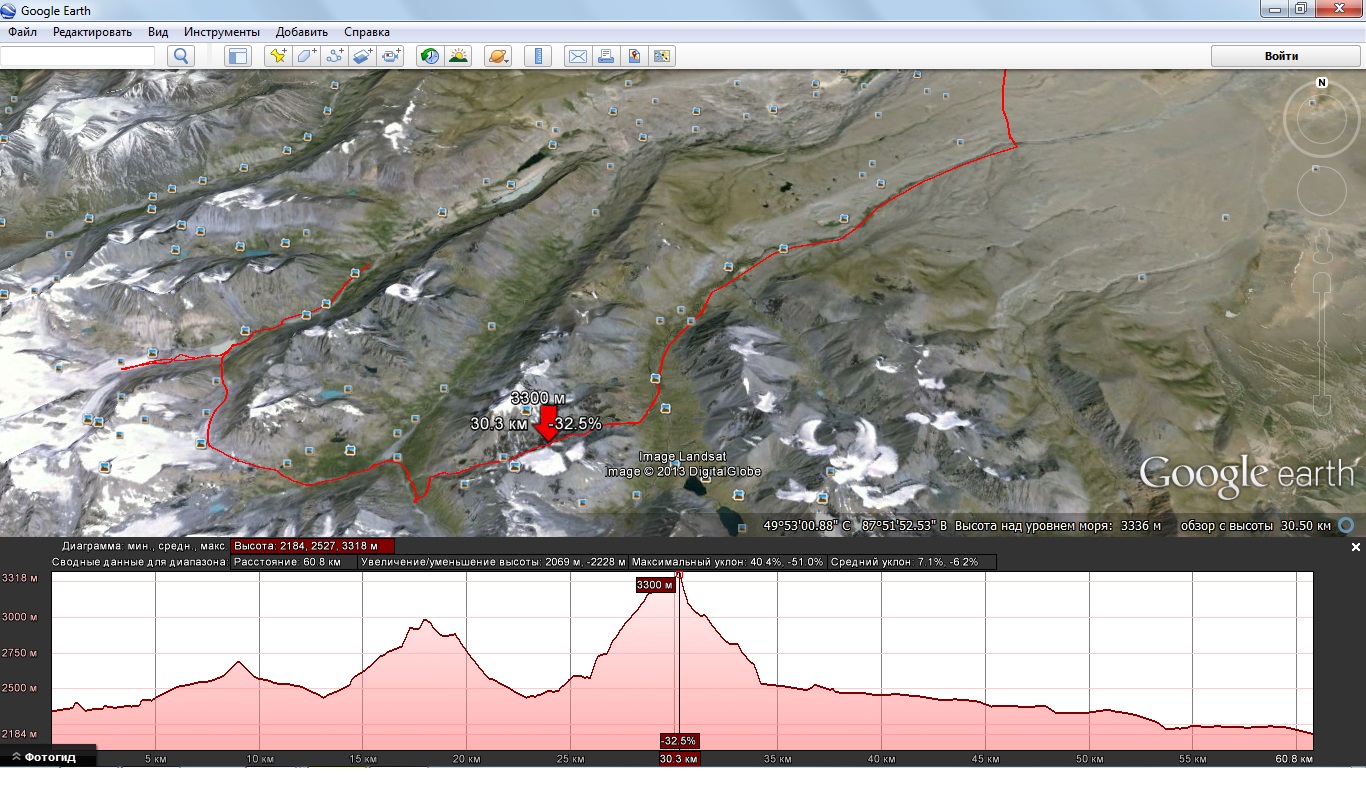
Task: Click the Войти sign-in button
Action: 1281,56
